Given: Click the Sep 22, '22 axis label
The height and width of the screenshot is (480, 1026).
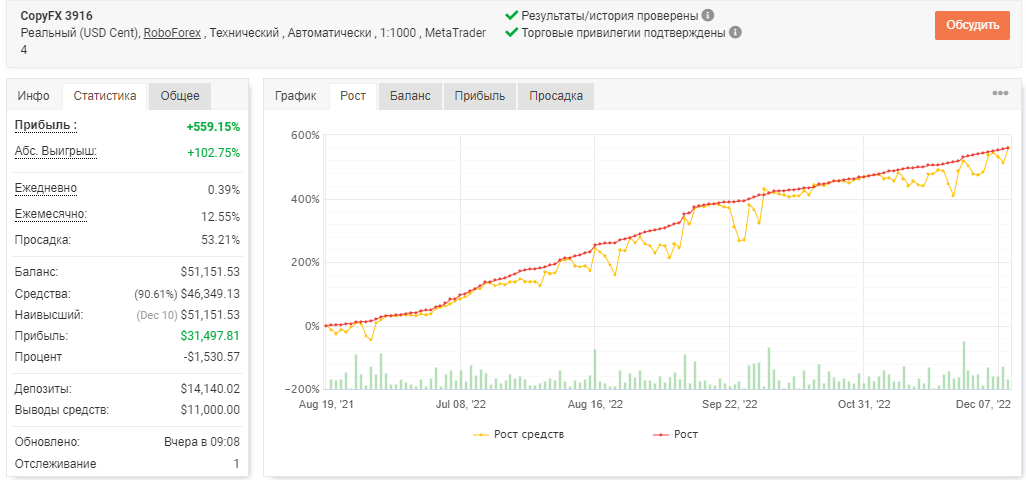Looking at the screenshot, I should coord(729,405).
